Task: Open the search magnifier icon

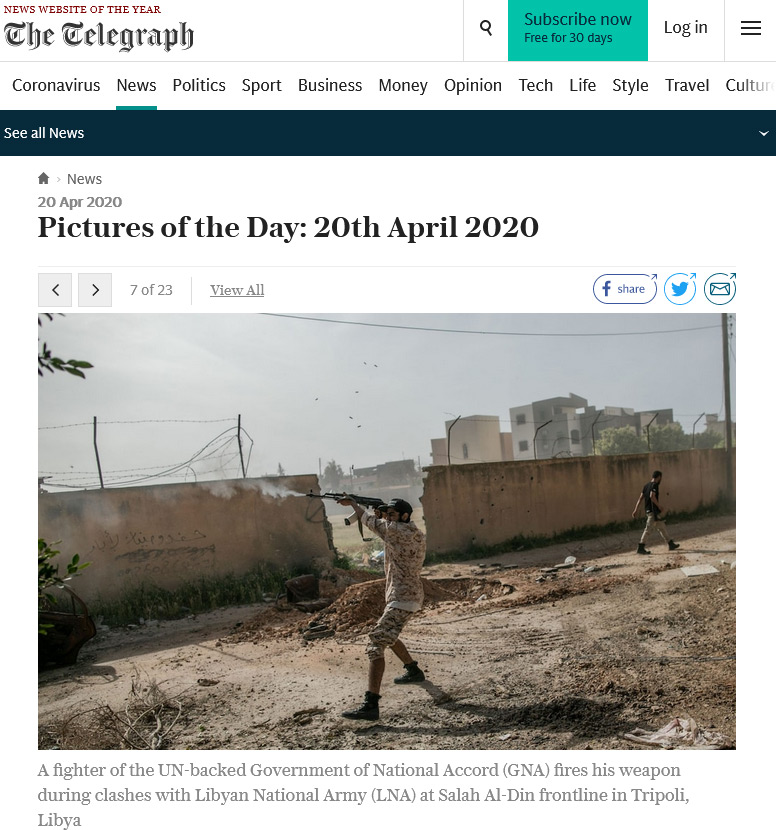Action: point(485,28)
